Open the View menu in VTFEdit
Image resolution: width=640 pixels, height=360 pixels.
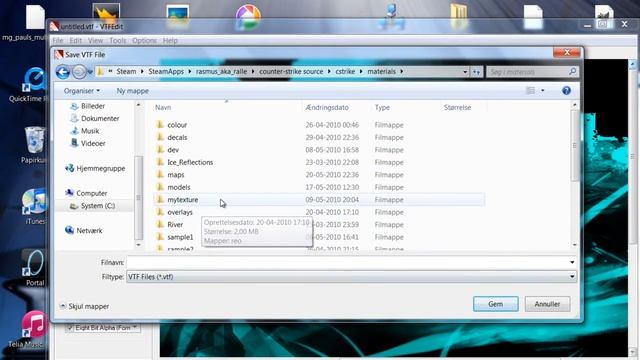click(x=96, y=40)
